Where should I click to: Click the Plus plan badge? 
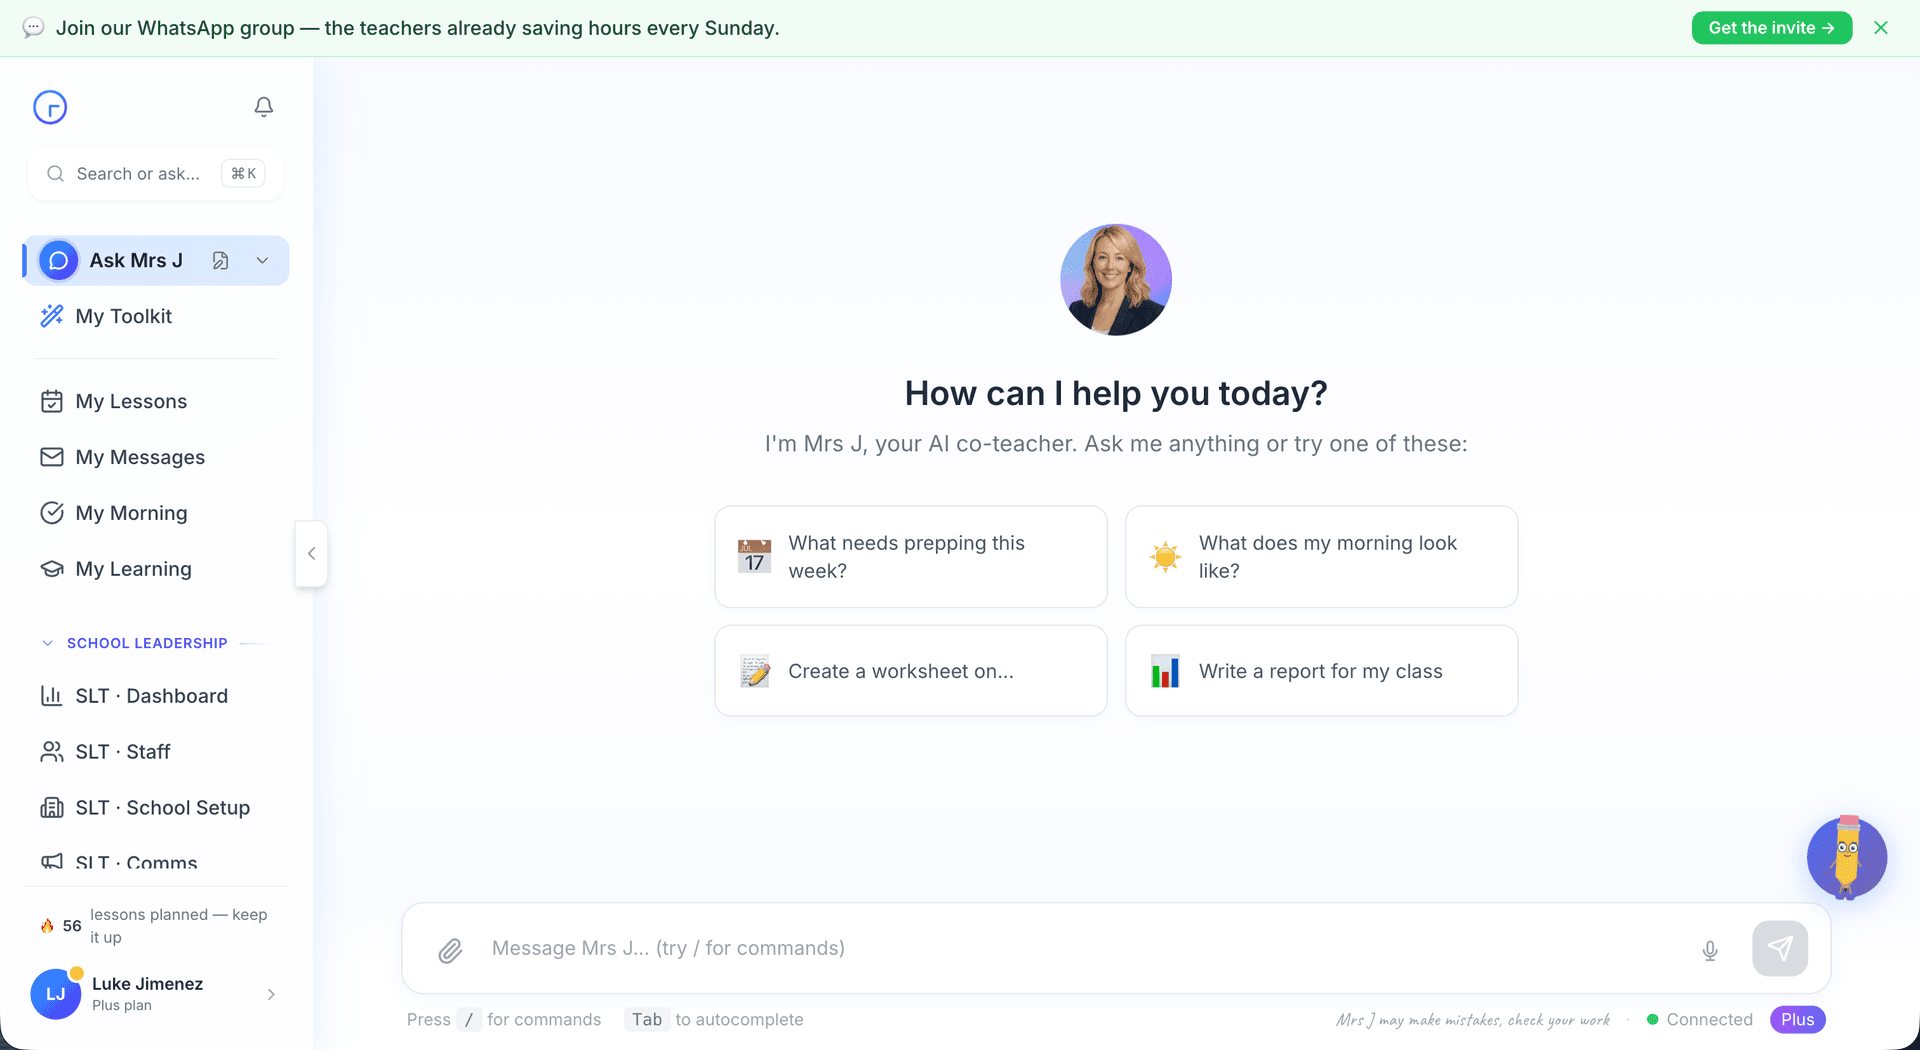1797,1020
